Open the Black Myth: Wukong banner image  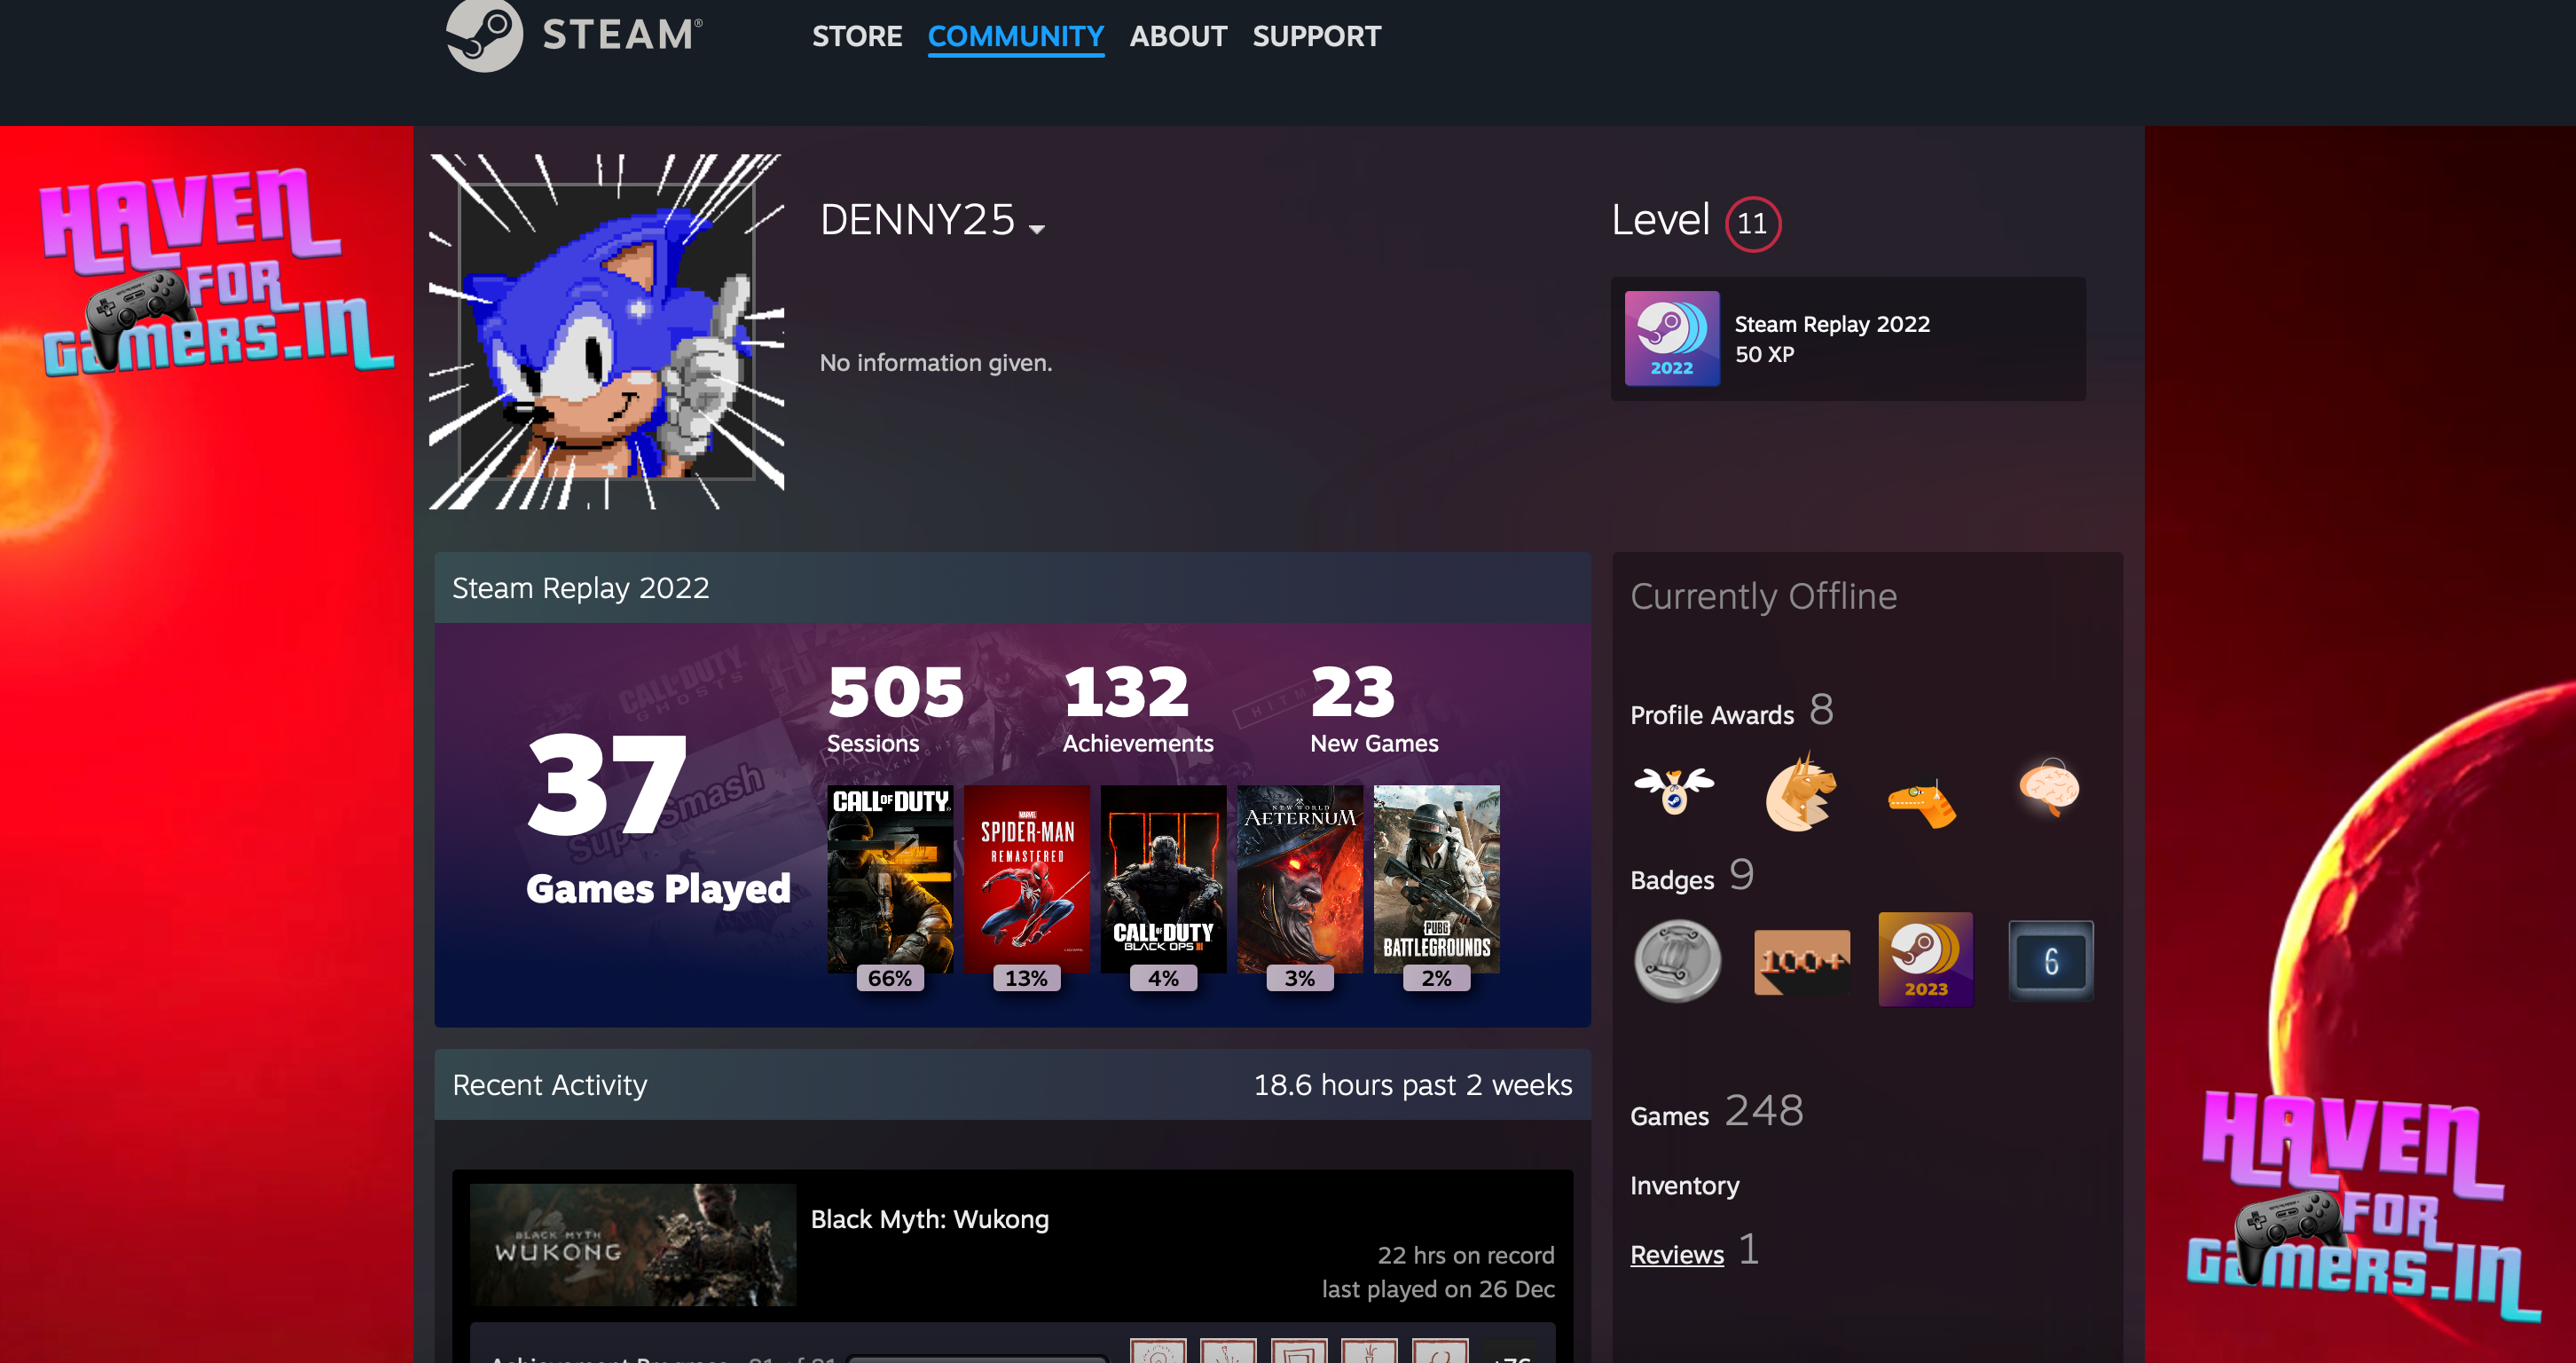633,1245
